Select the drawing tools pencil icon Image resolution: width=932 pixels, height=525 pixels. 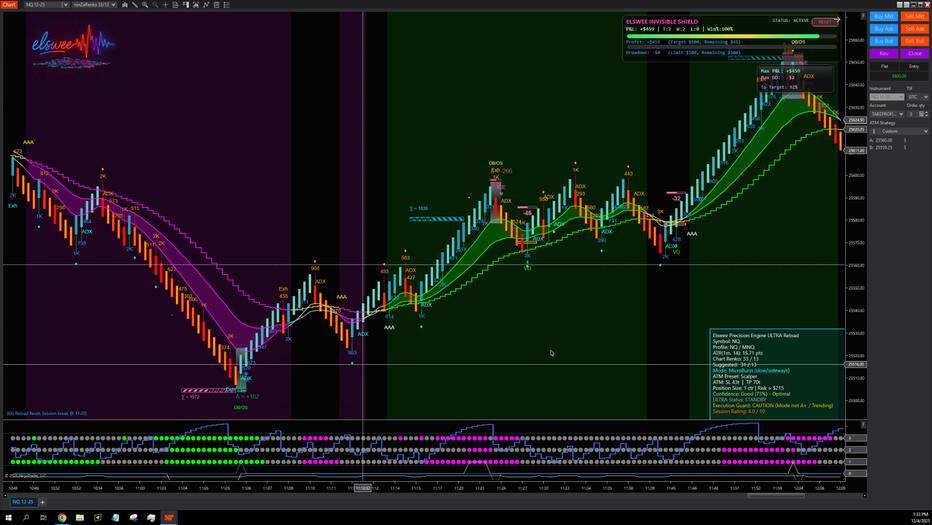(135, 5)
